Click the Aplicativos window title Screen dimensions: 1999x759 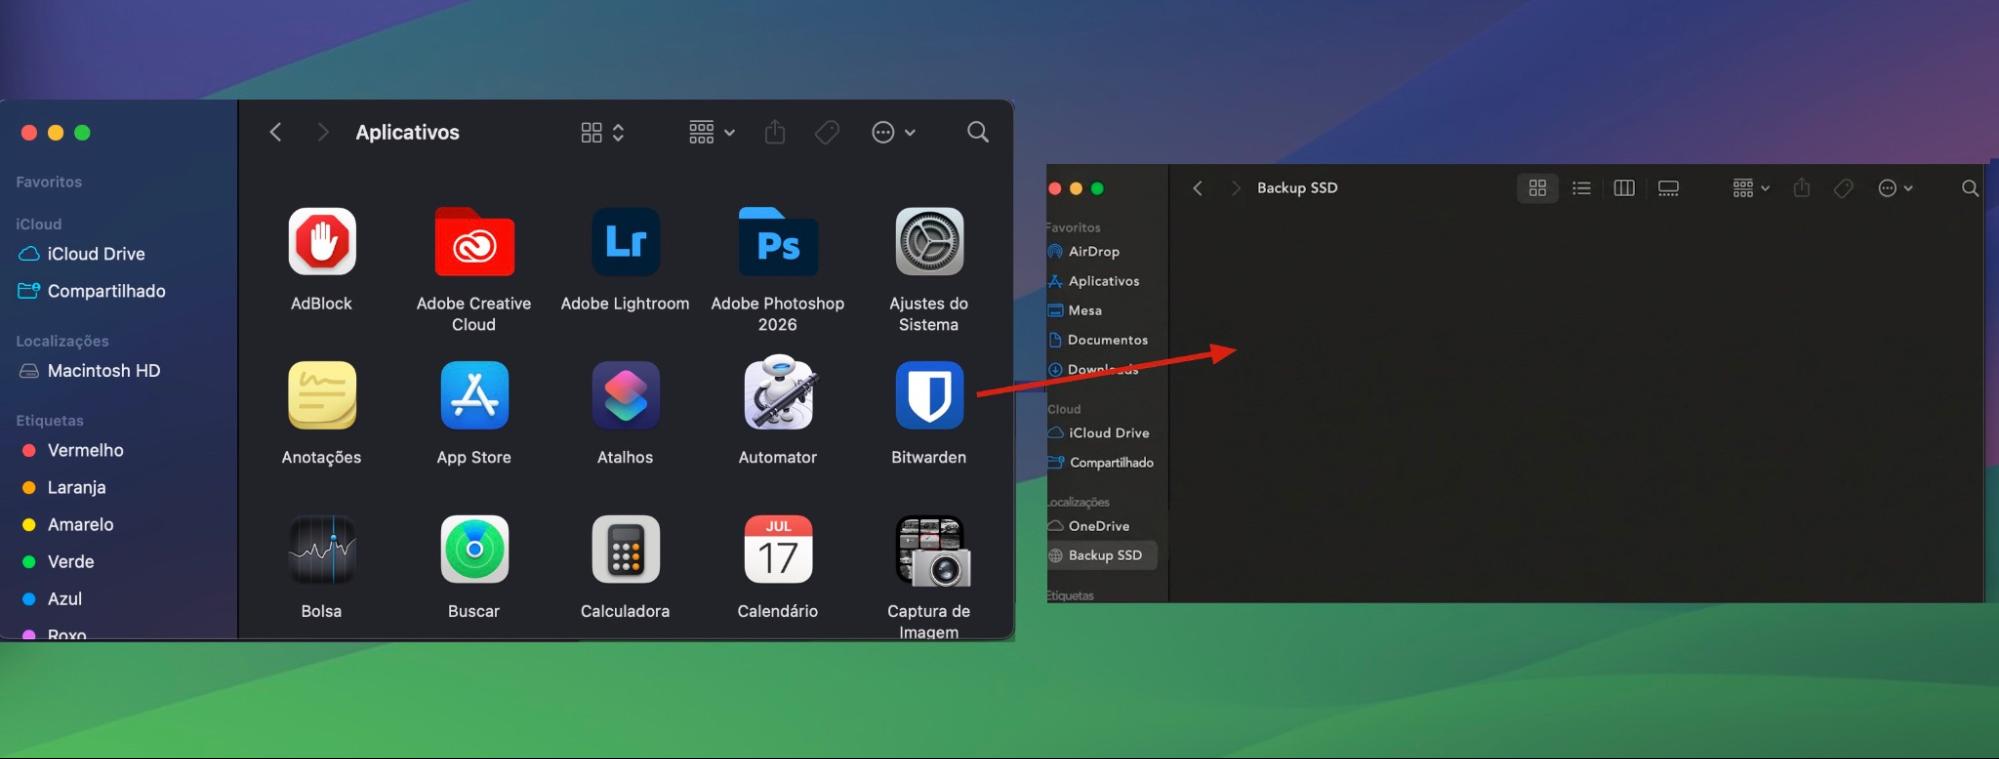pos(407,132)
